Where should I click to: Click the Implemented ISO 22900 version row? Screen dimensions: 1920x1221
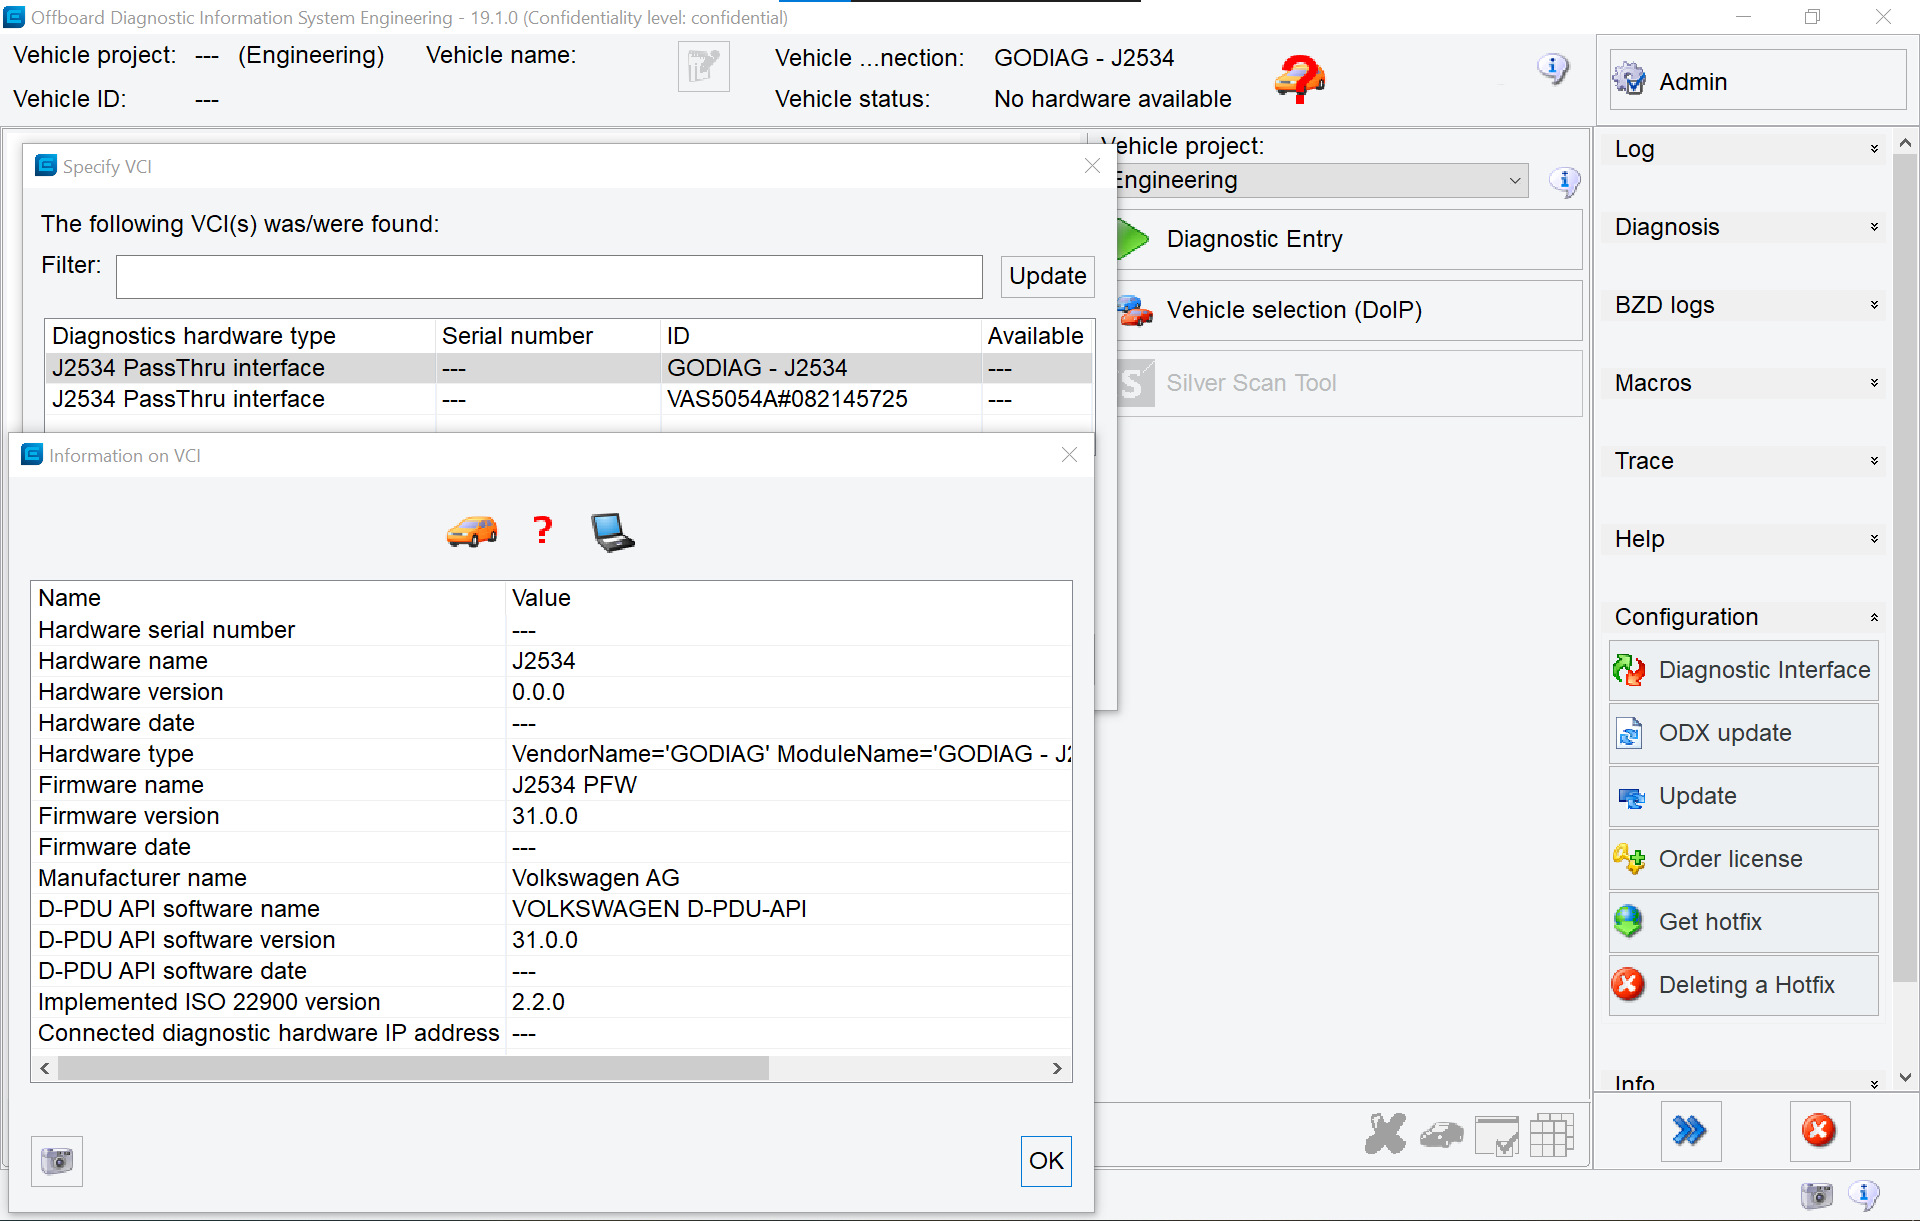coord(551,1002)
